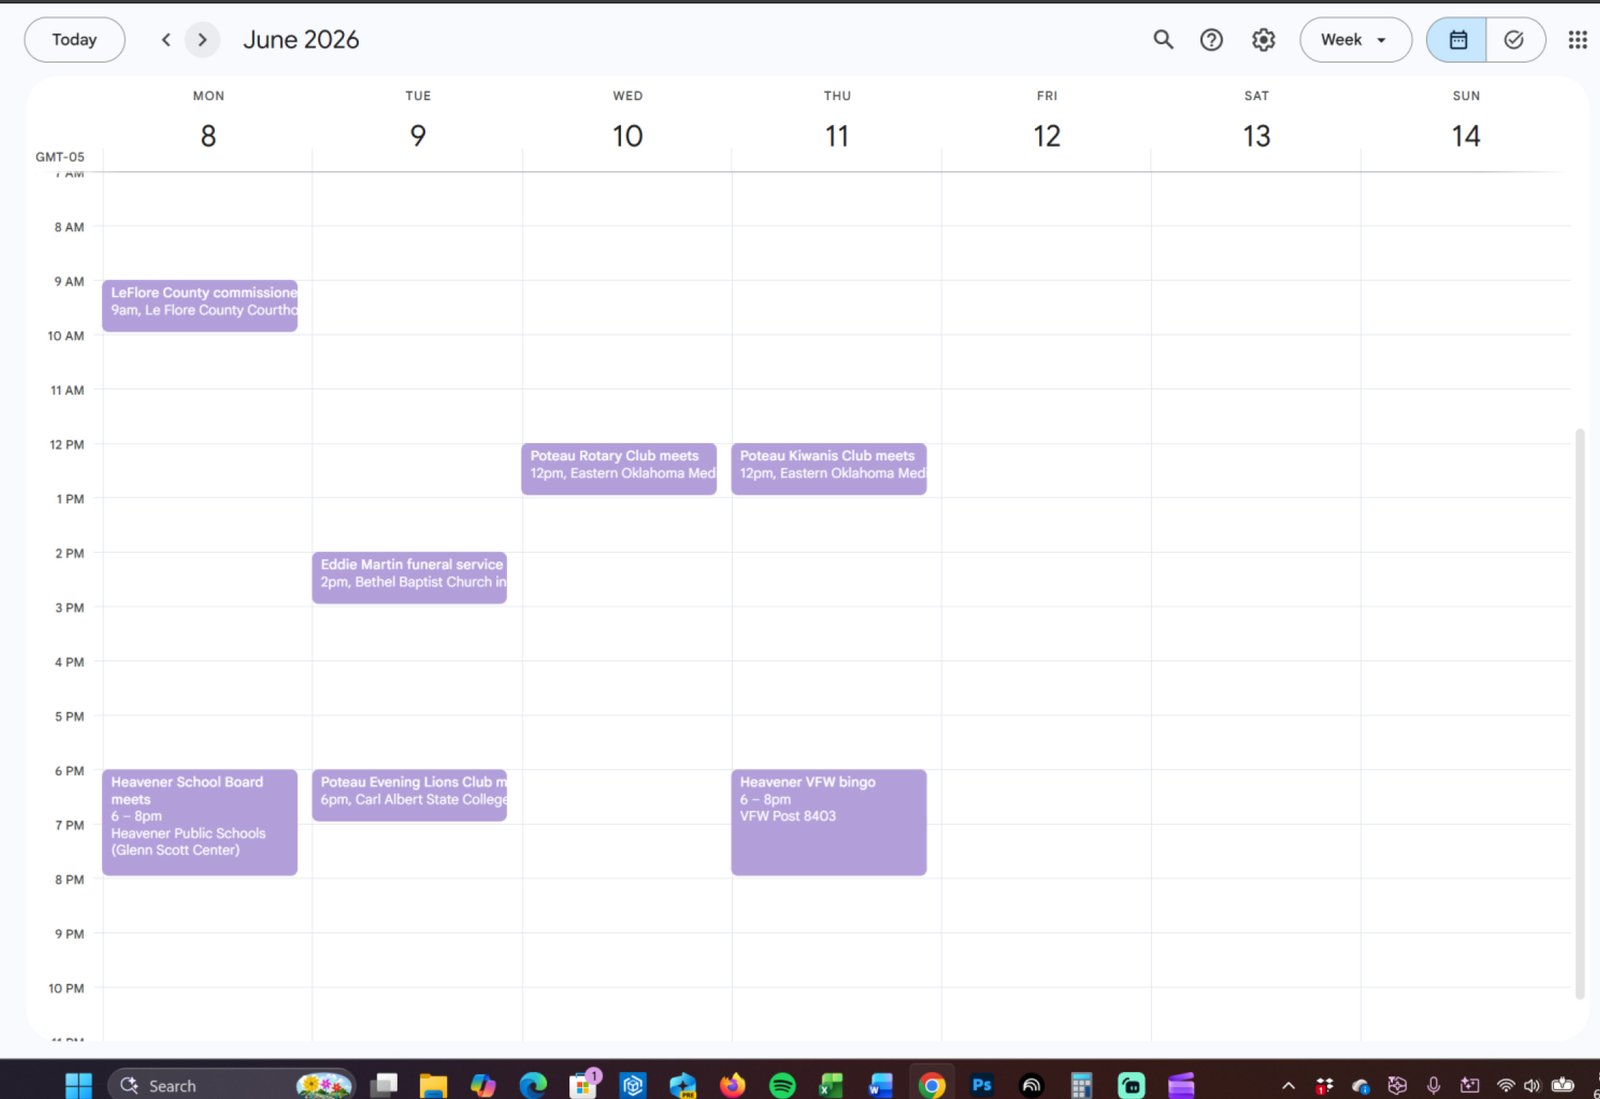Click the June 2026 month title

[x=301, y=40]
